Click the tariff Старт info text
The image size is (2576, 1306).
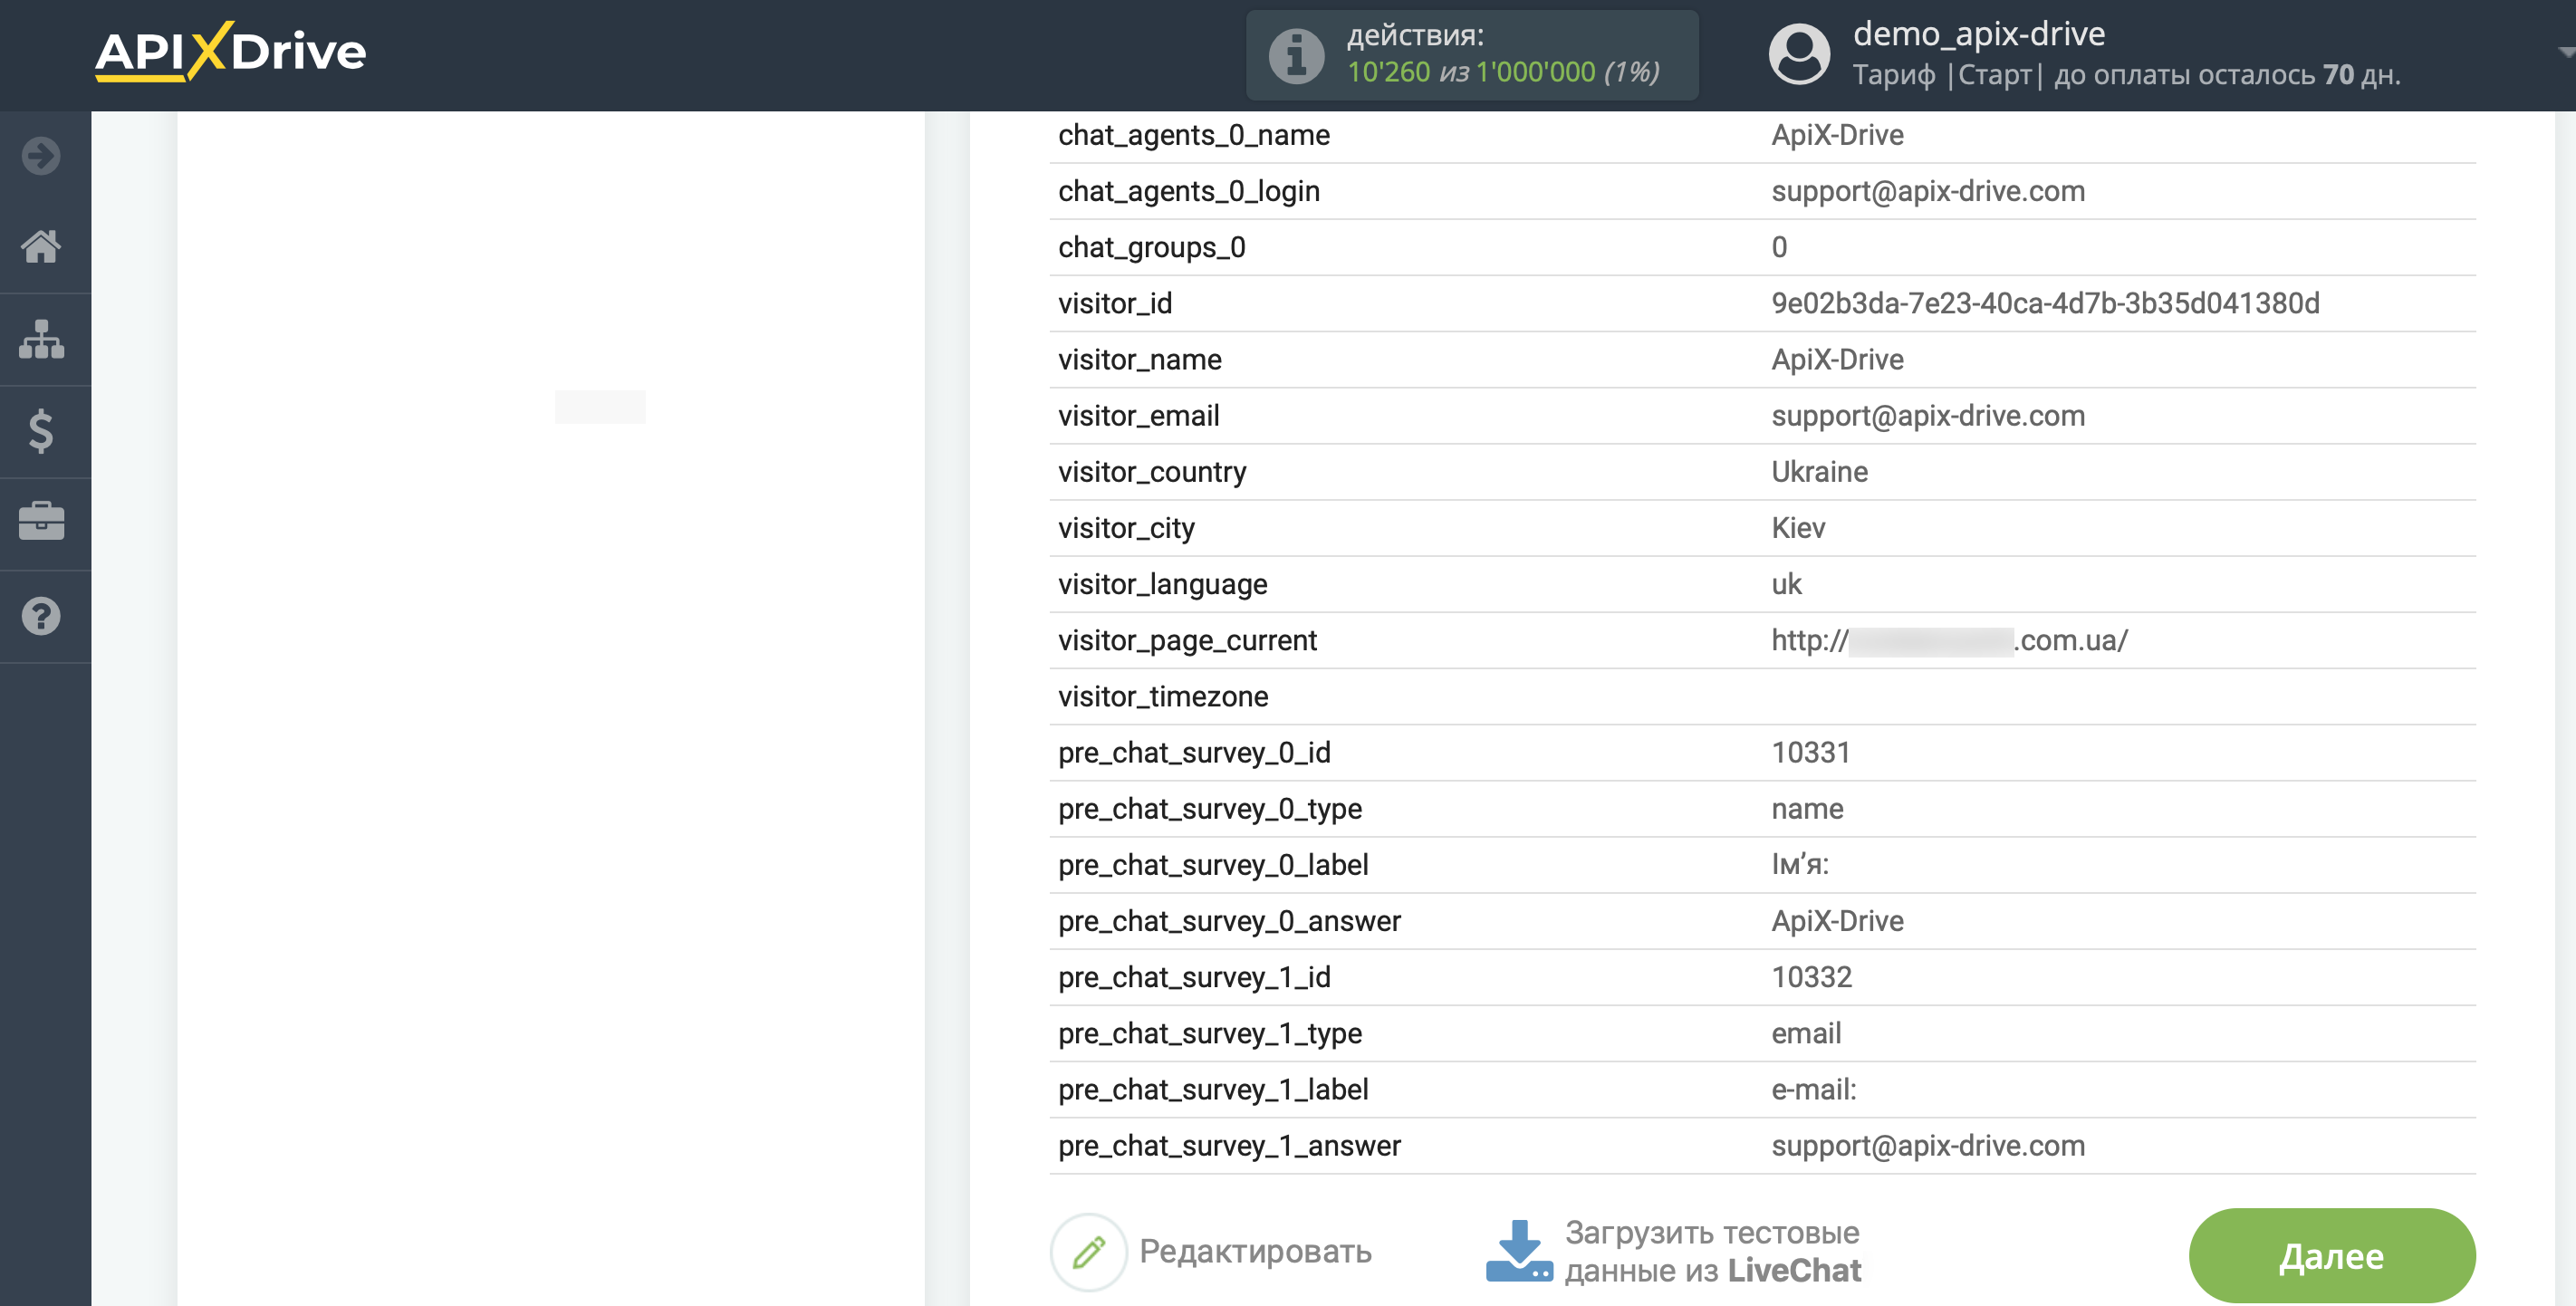click(2126, 75)
